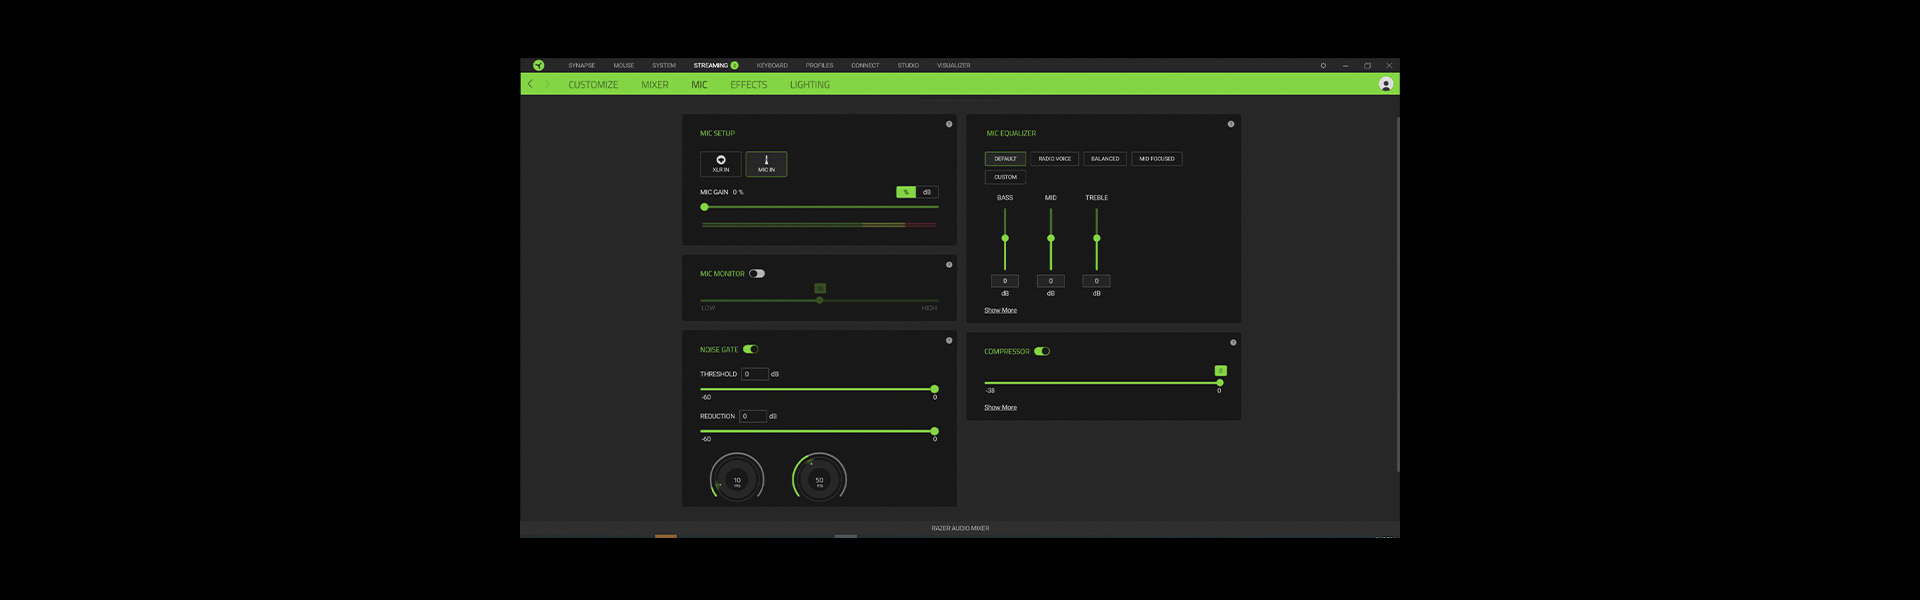Enable the Mic Monitor toggle
This screenshot has width=1920, height=600.
[757, 273]
